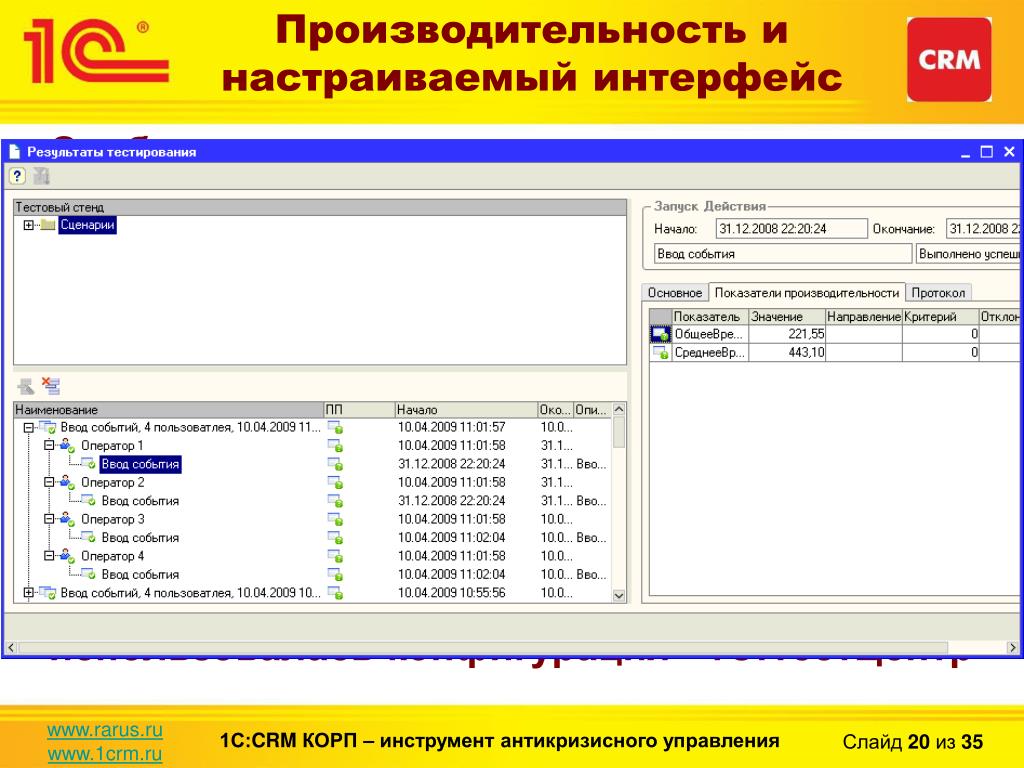
Task: Click start time 10.04.2009 11:01:57
Action: point(451,427)
